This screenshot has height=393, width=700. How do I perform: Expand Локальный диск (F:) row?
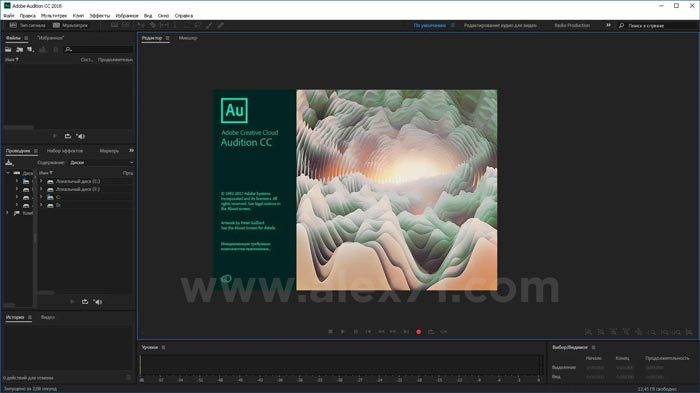tap(41, 189)
